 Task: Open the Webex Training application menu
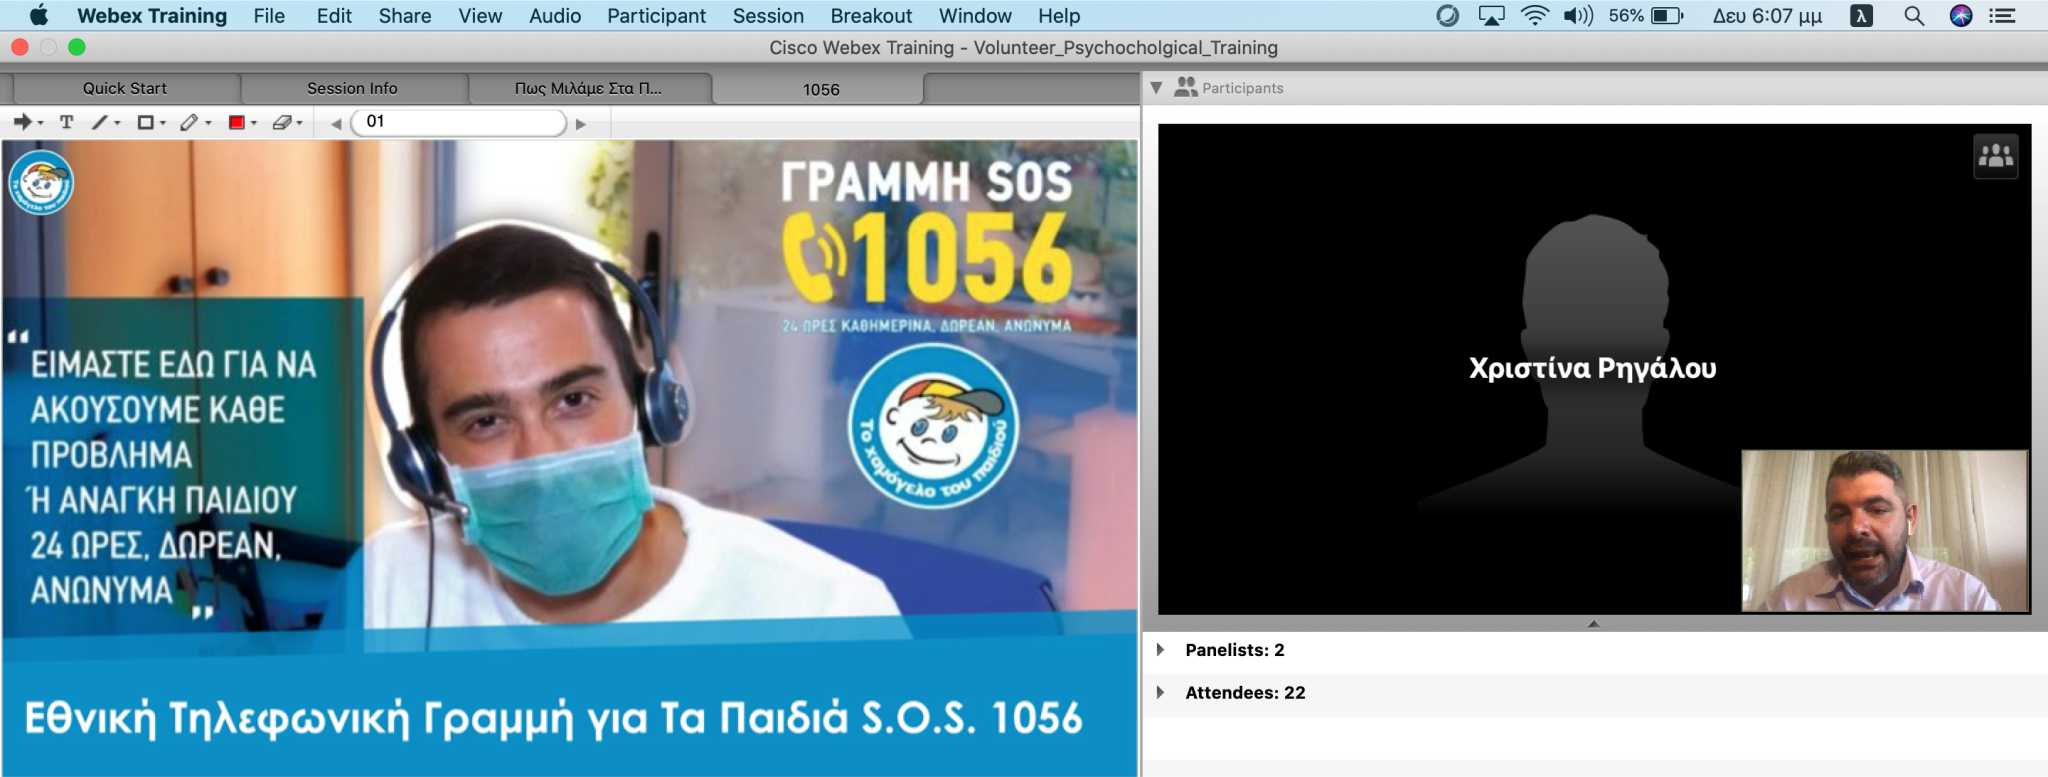[x=152, y=16]
